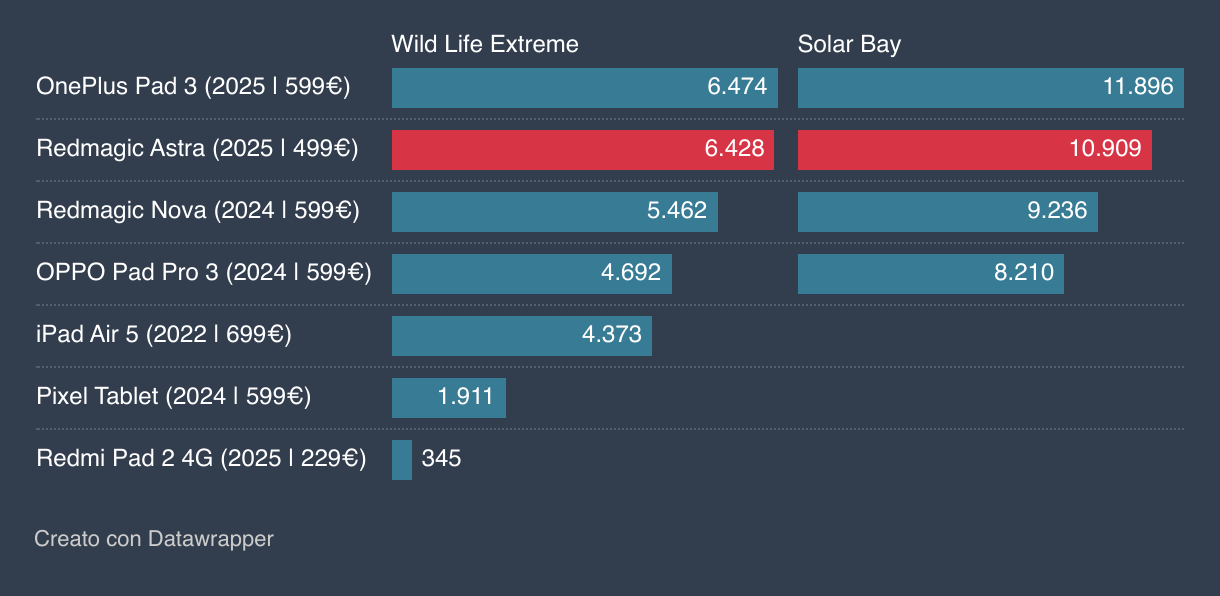Screen dimensions: 1220x596
Task: Click the Redmagic Nova bar showing 9.236
Action: tap(948, 211)
